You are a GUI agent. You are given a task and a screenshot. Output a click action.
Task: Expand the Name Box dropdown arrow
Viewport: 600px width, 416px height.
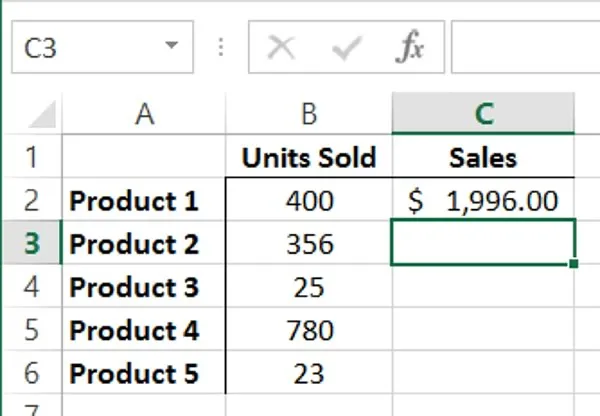click(172, 47)
